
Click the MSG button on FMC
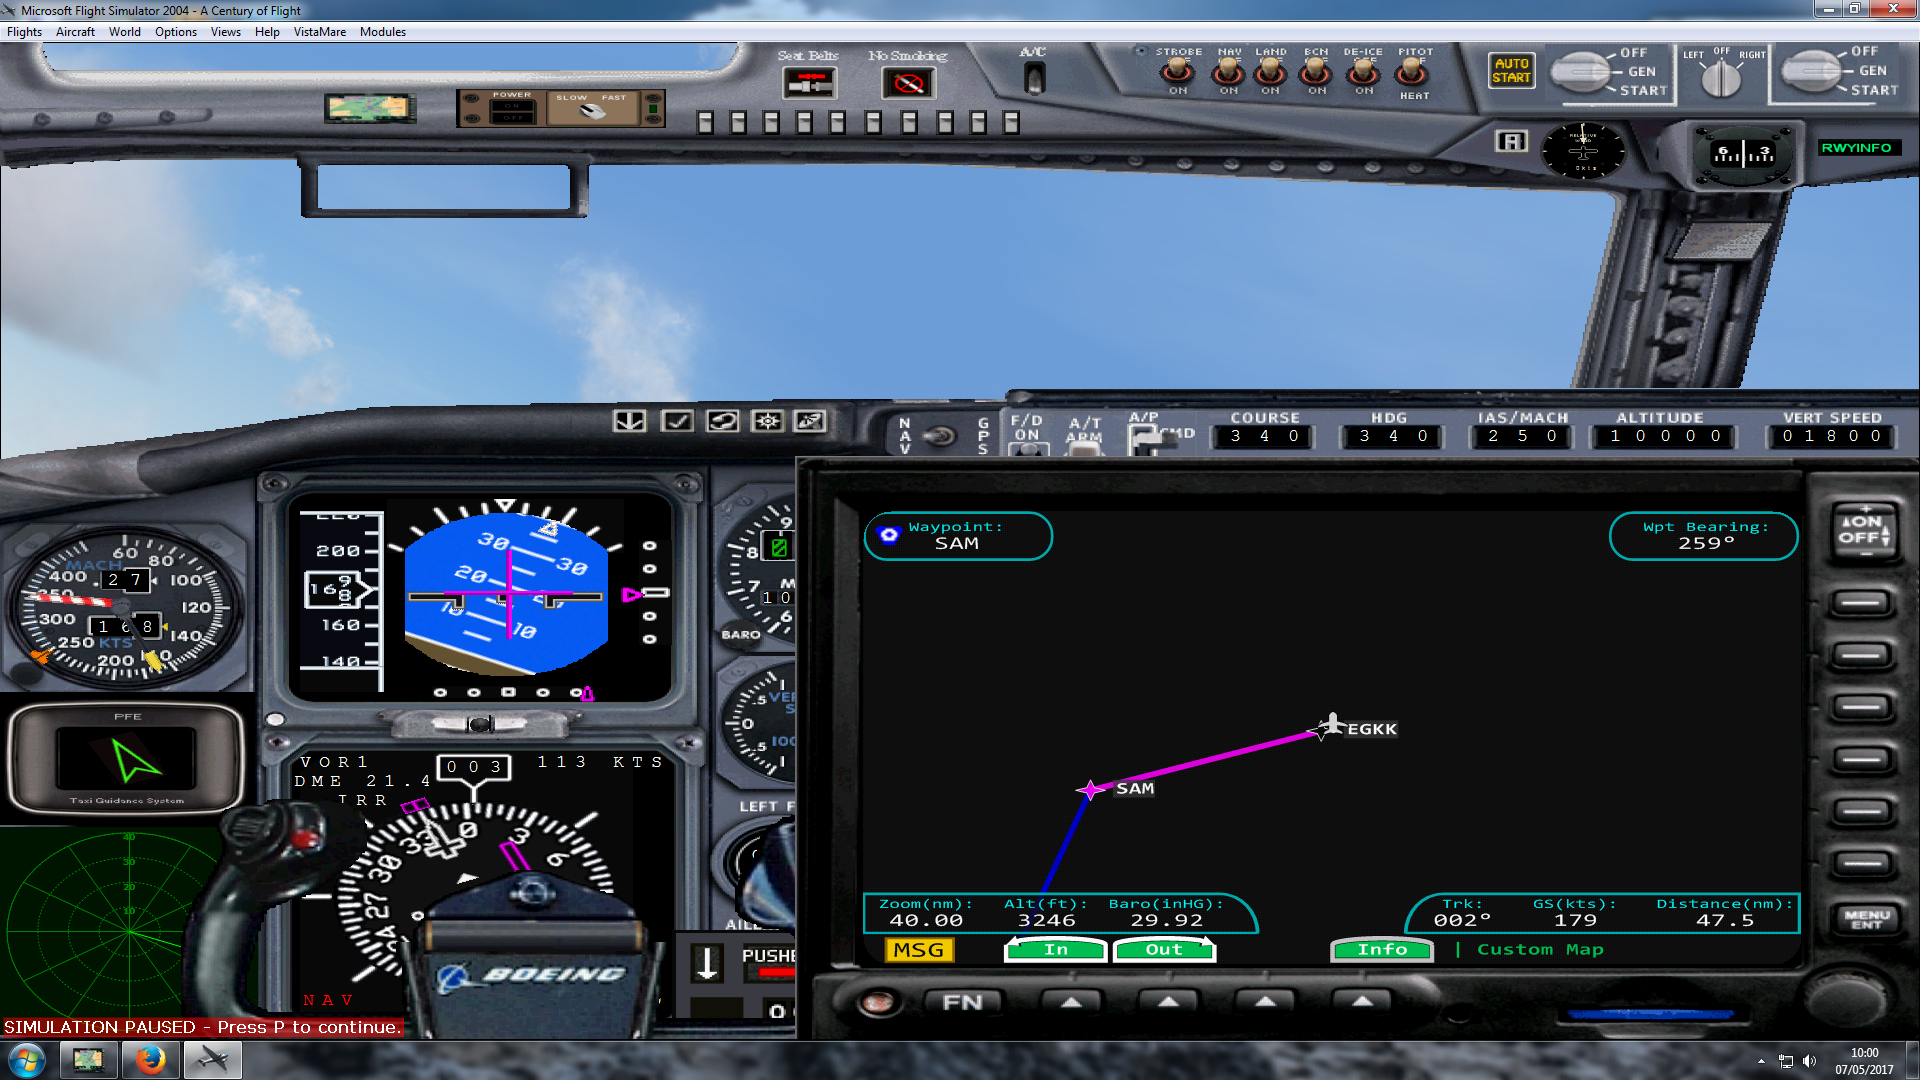point(915,948)
